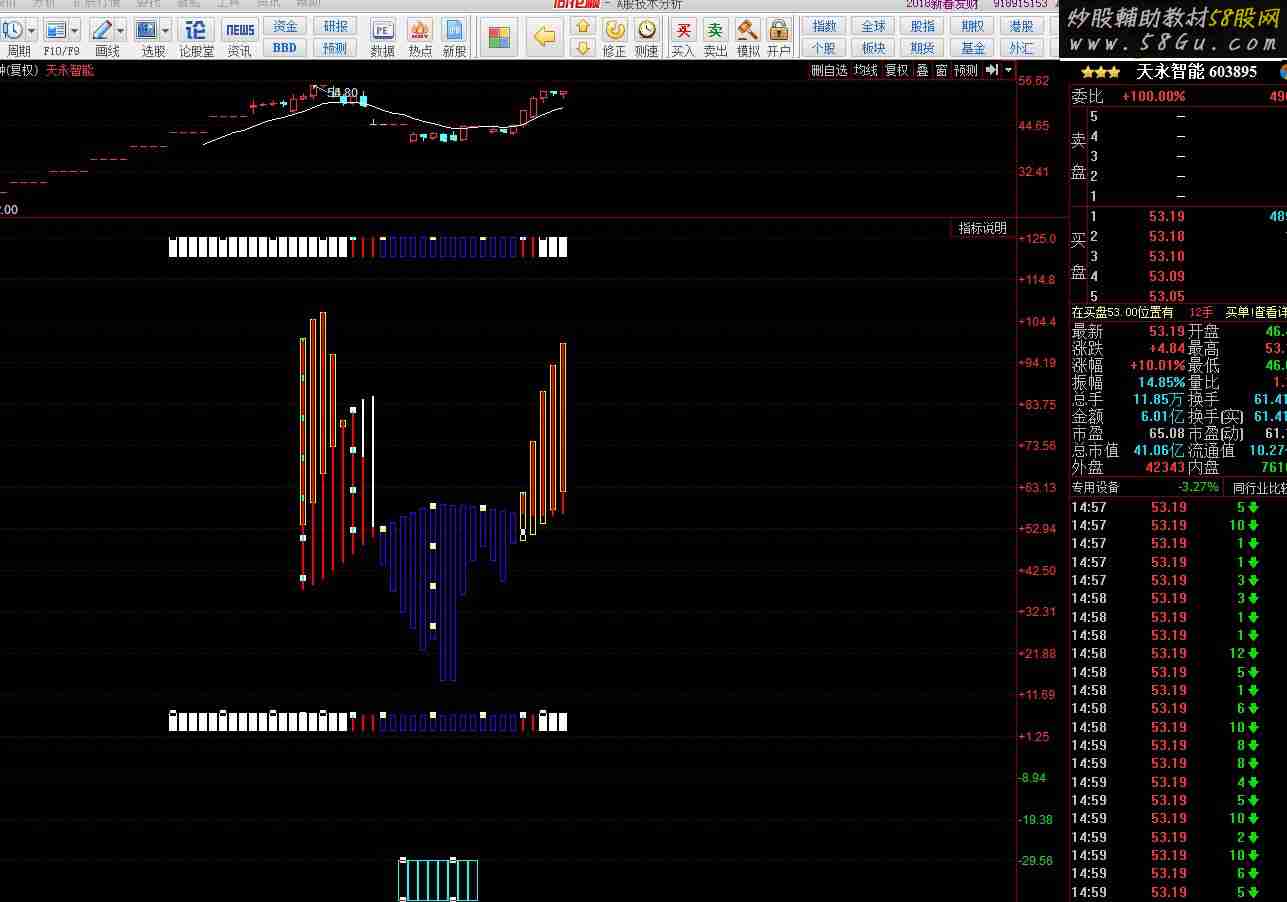Open the 测速 speed test tool
This screenshot has height=902, width=1287.
[647, 37]
